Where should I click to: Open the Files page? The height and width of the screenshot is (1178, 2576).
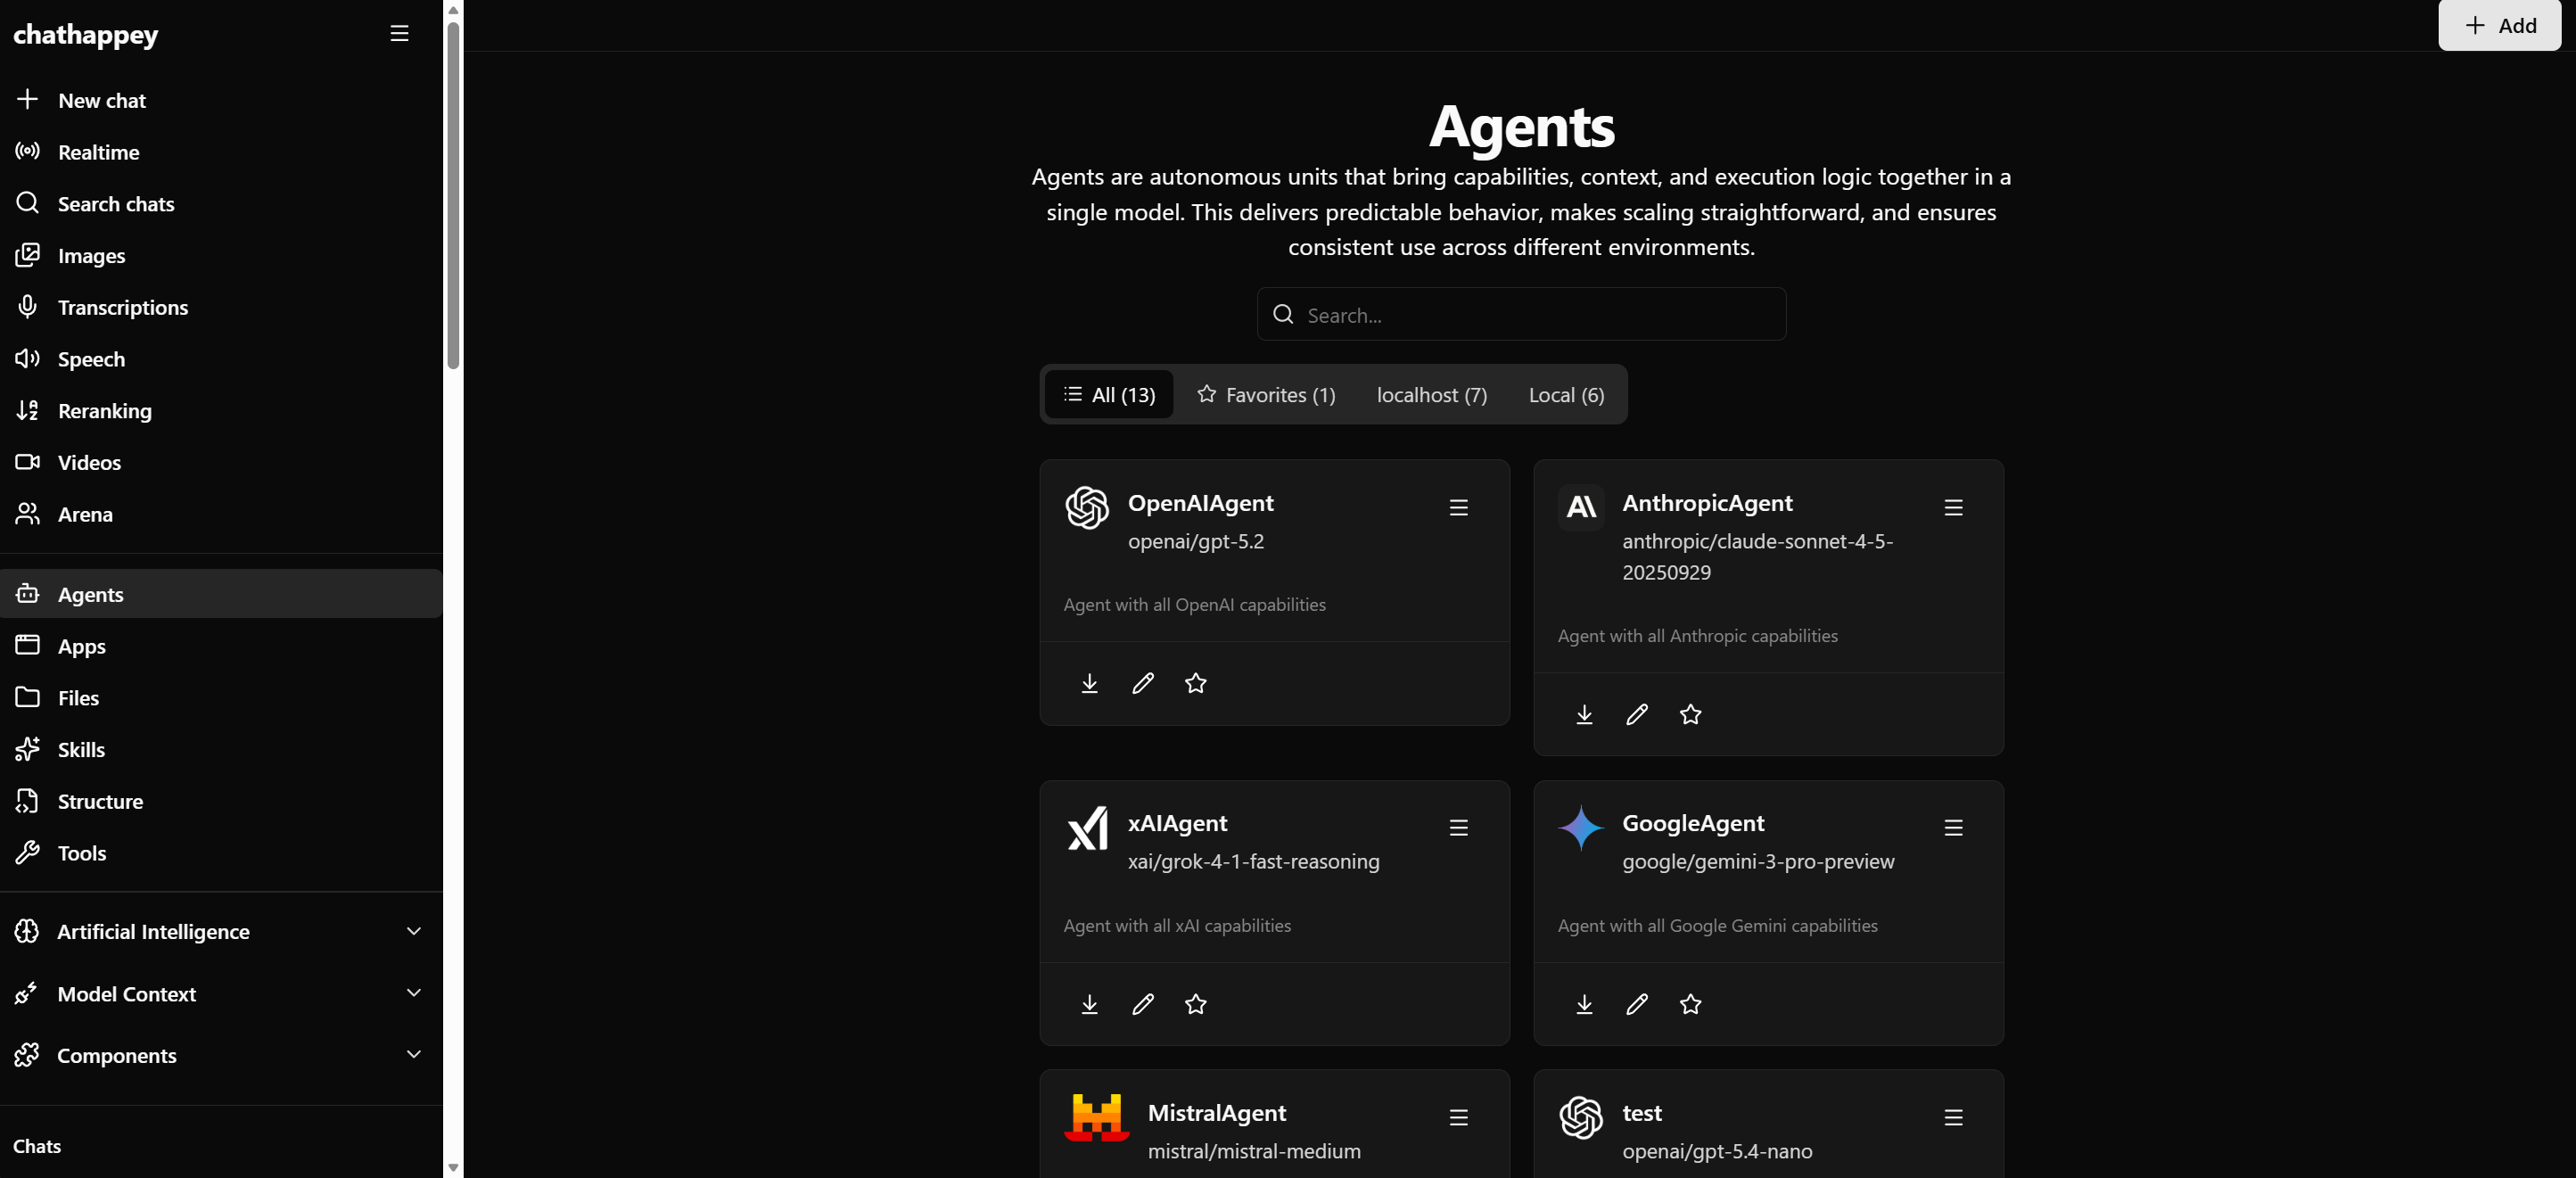[221, 698]
